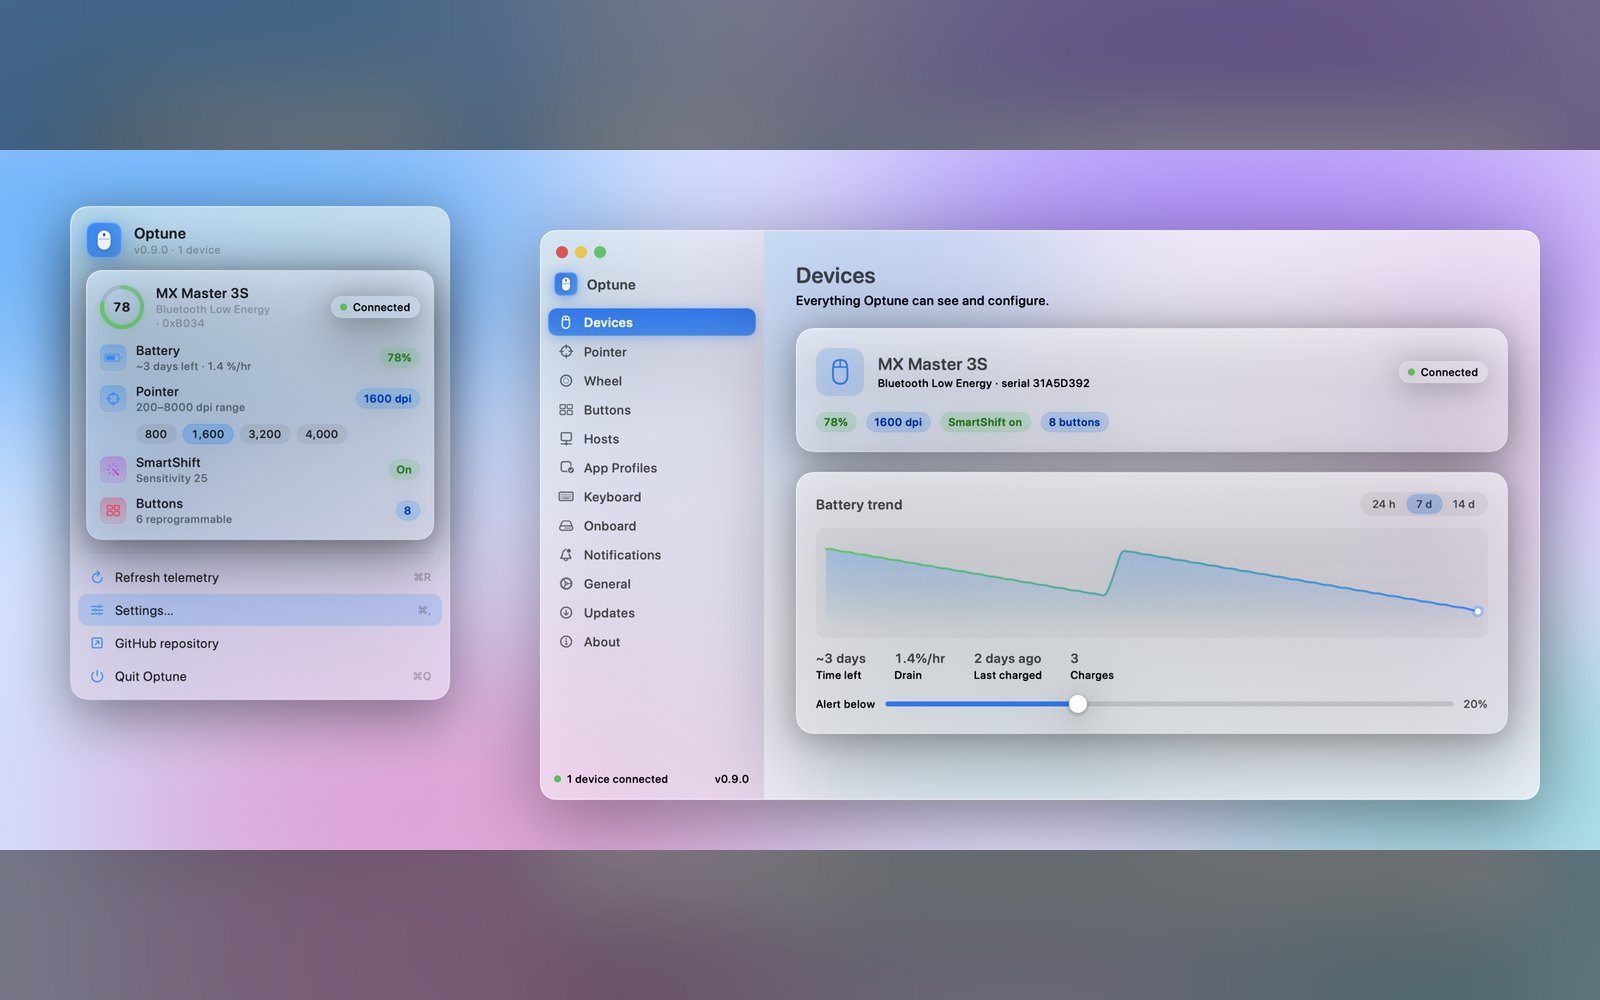Image resolution: width=1600 pixels, height=1000 pixels.
Task: Open the Notifications section
Action: (652, 555)
